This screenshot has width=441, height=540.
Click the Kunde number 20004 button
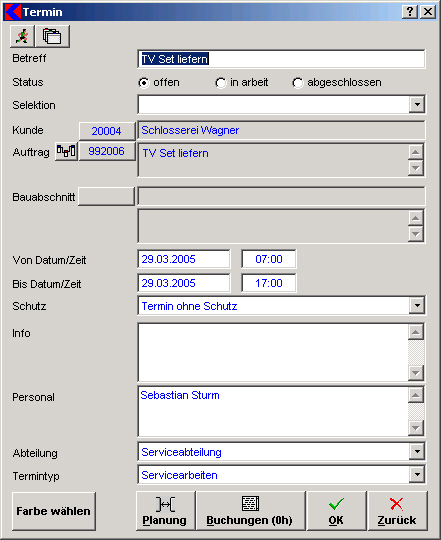(107, 131)
